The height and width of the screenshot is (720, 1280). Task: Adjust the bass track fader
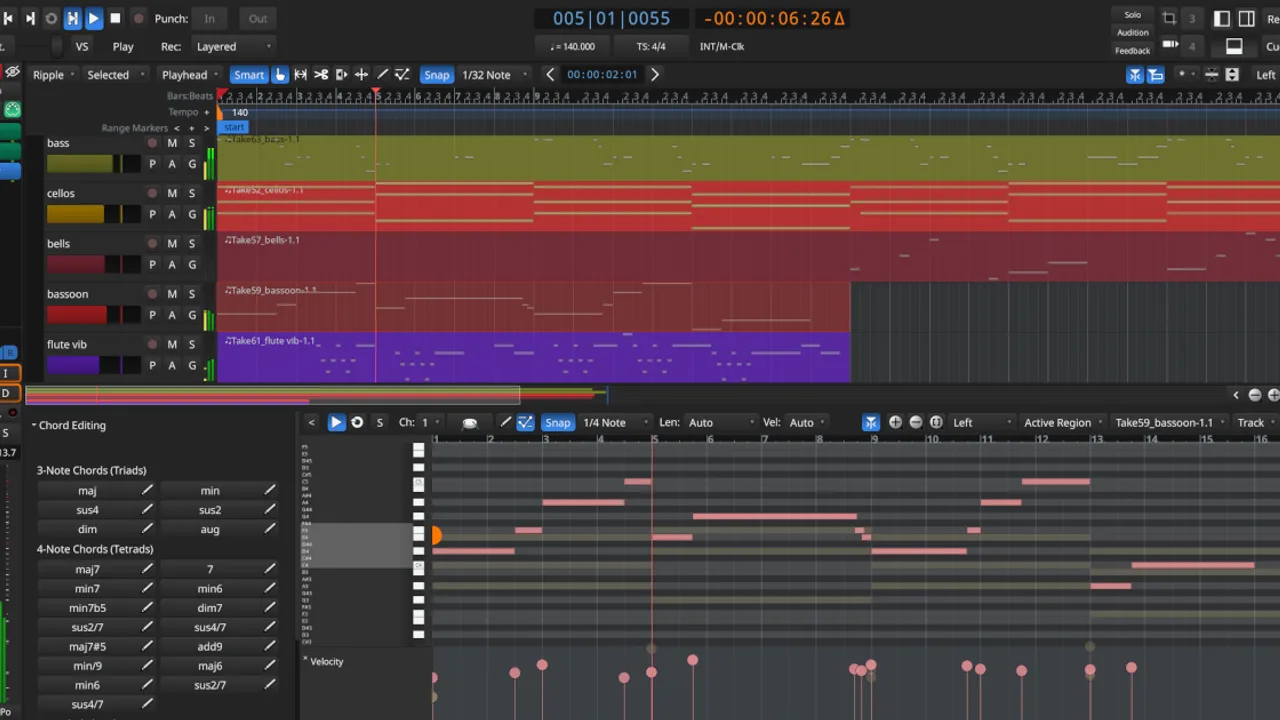(x=93, y=164)
